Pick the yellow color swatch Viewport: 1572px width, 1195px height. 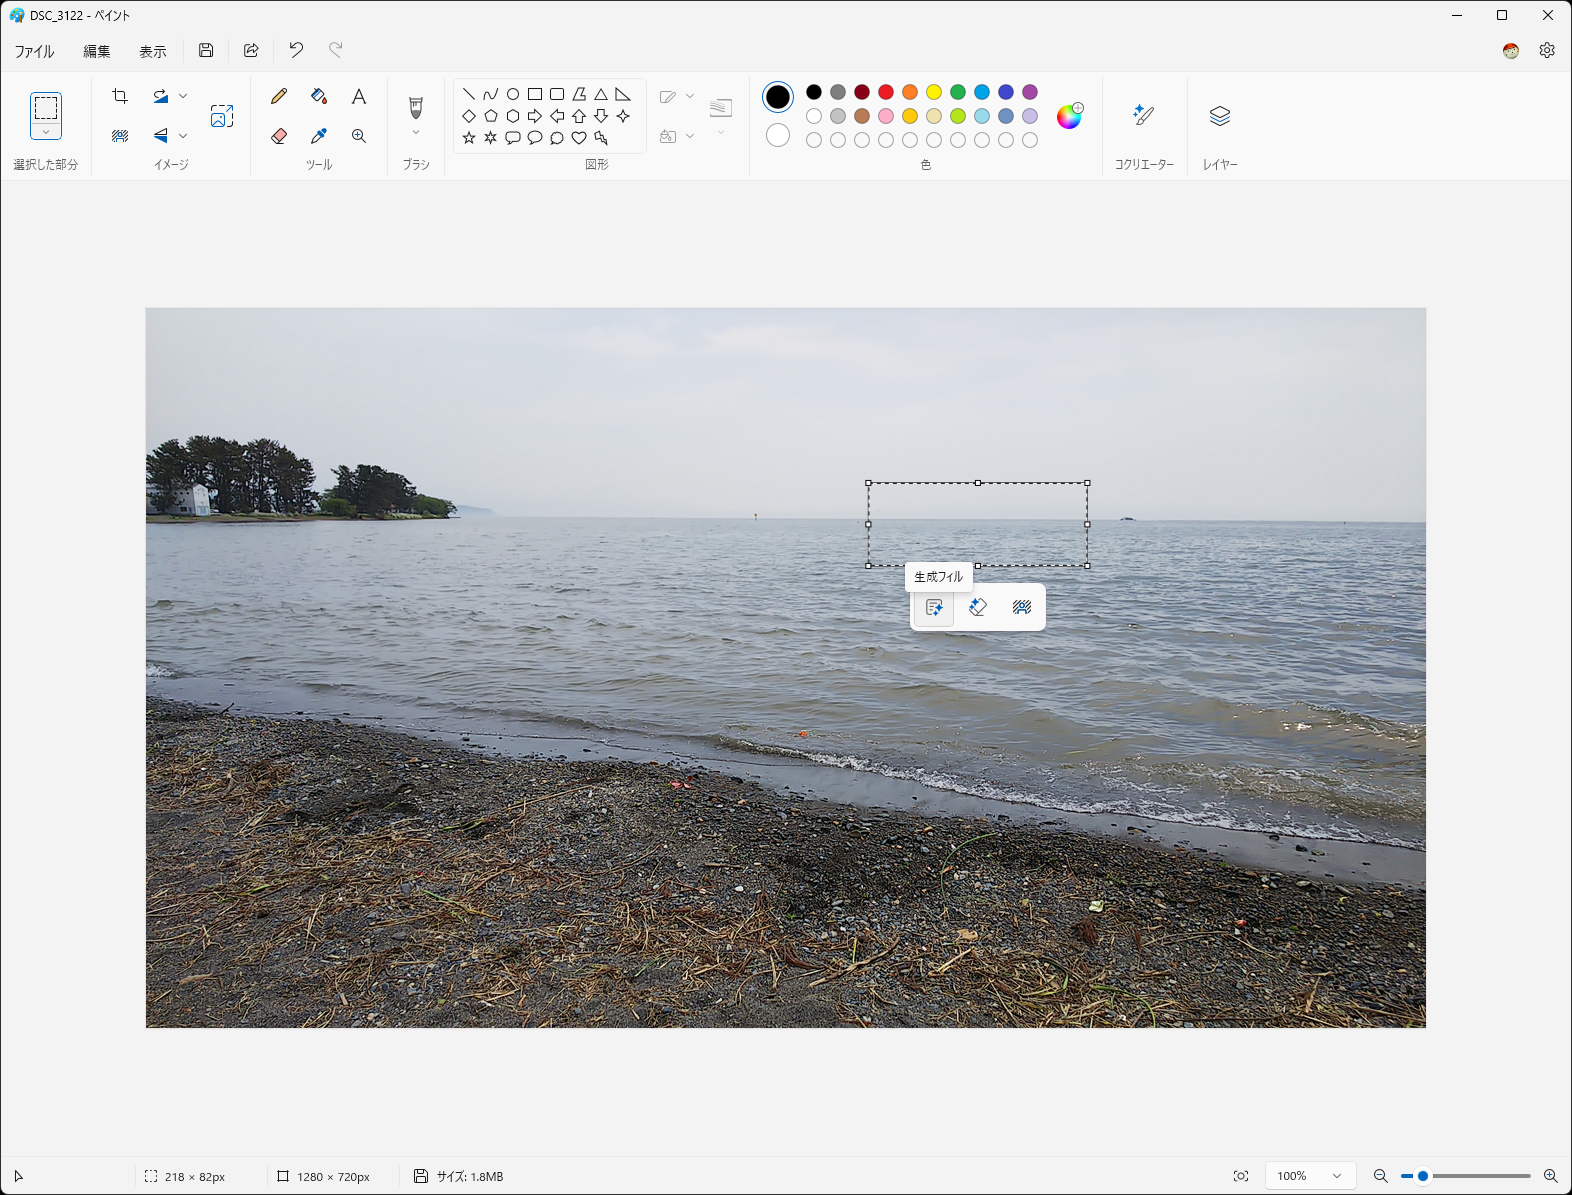tap(934, 92)
